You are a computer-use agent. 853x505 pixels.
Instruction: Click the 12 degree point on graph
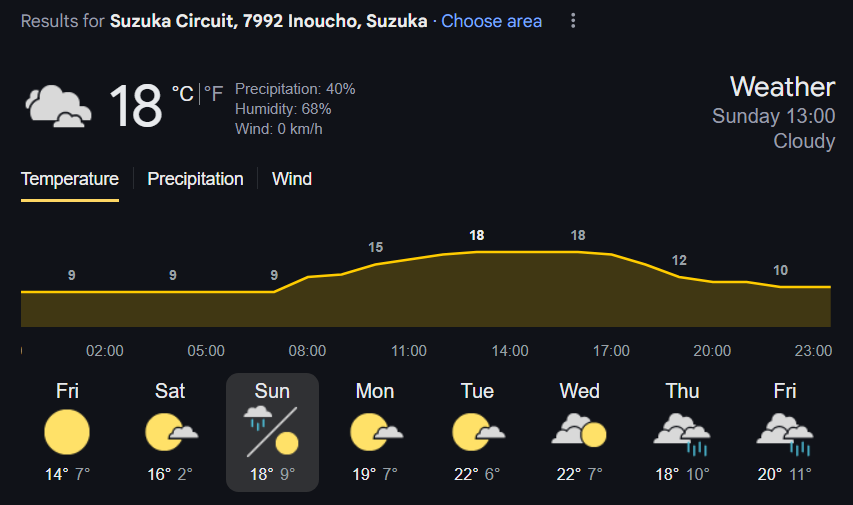coord(679,261)
